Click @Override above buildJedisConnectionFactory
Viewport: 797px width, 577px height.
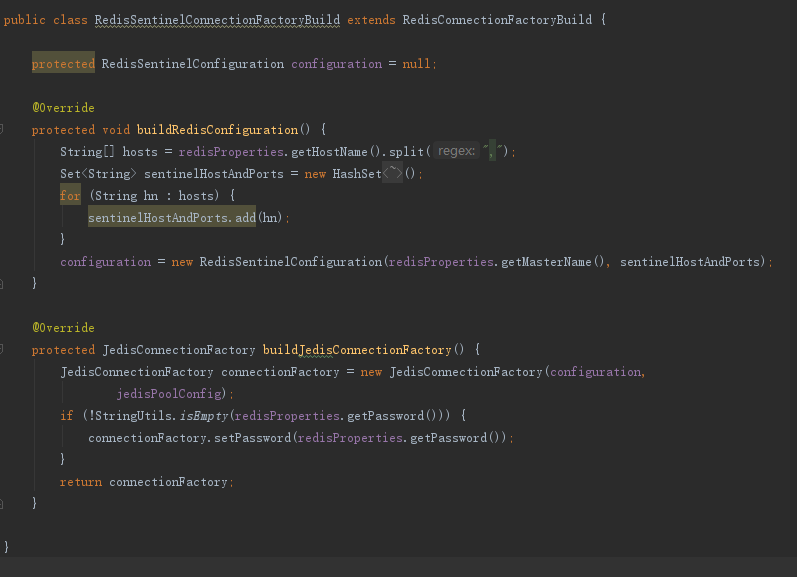tap(63, 328)
